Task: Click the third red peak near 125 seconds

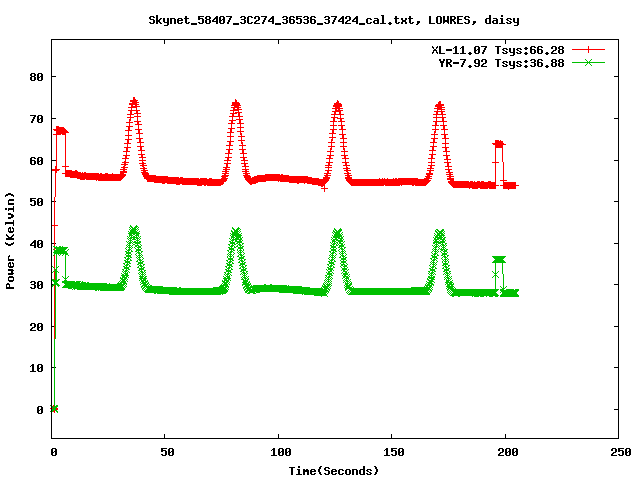Action: pyautogui.click(x=338, y=104)
